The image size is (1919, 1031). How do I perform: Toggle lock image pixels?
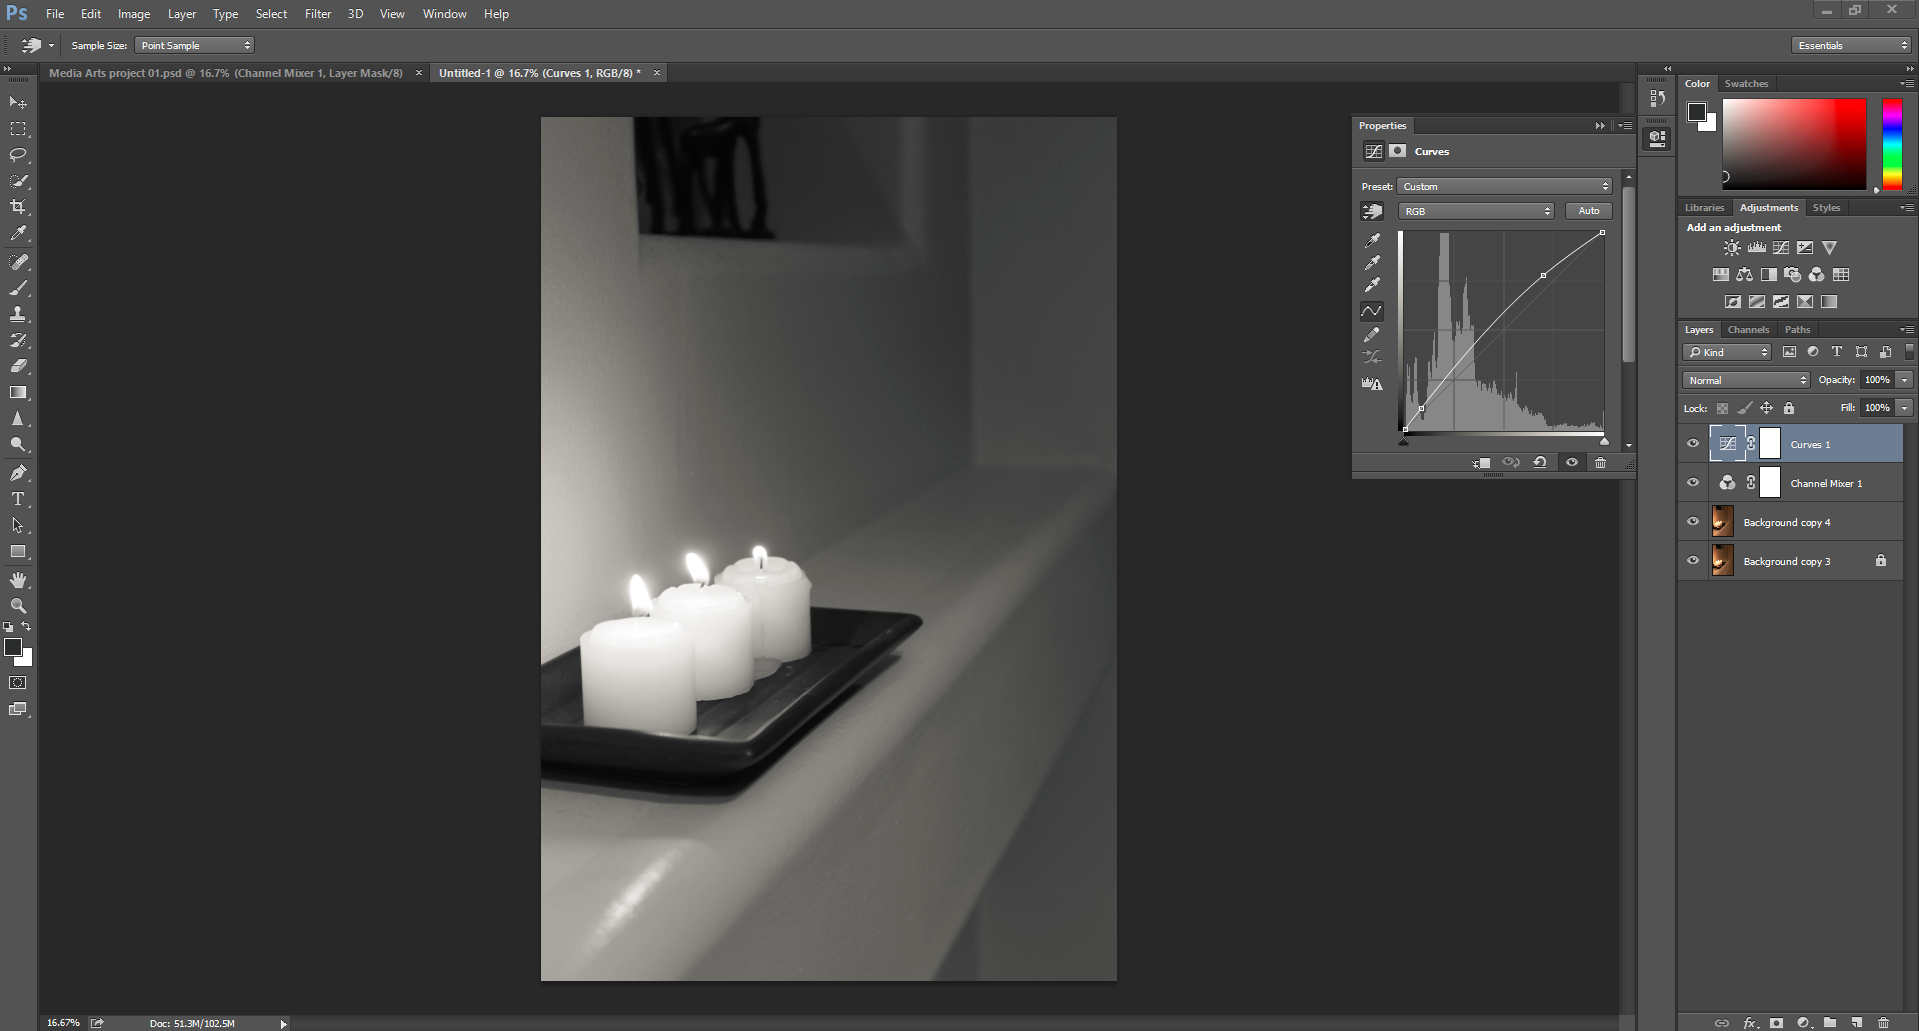tap(1744, 408)
